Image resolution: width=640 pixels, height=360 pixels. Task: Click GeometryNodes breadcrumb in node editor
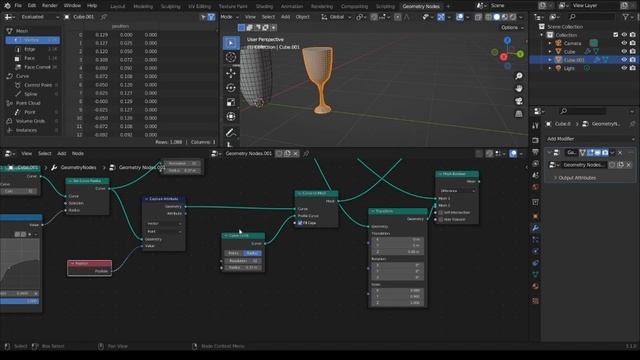pos(78,167)
